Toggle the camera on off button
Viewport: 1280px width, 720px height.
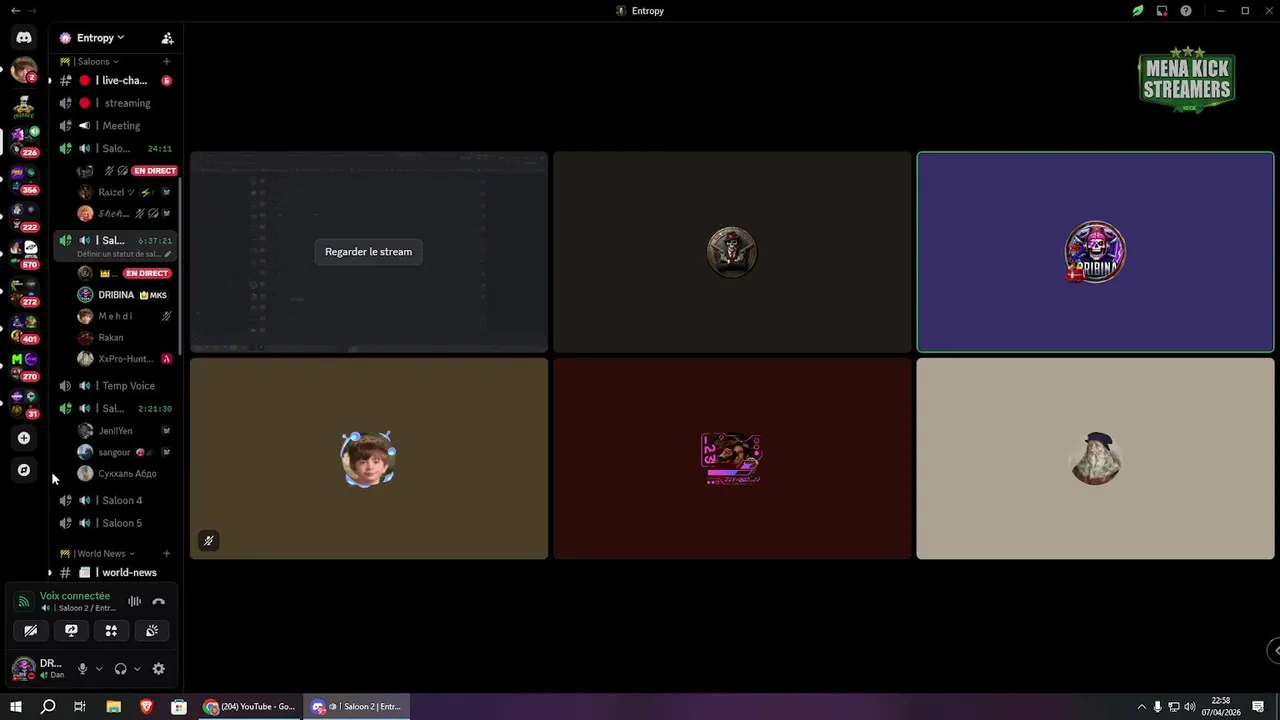[30, 631]
